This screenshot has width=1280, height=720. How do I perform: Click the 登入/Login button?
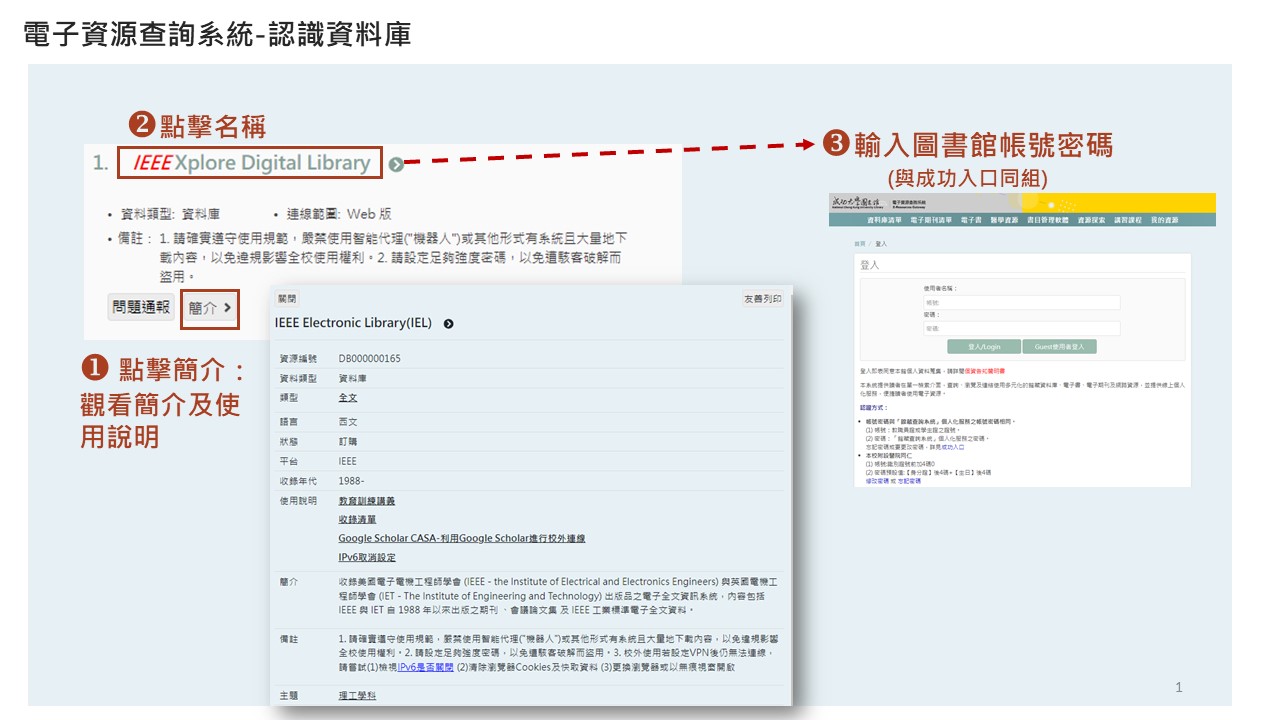(984, 347)
